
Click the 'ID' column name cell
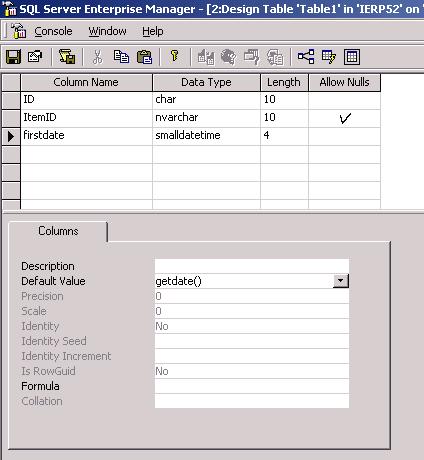(x=86, y=100)
